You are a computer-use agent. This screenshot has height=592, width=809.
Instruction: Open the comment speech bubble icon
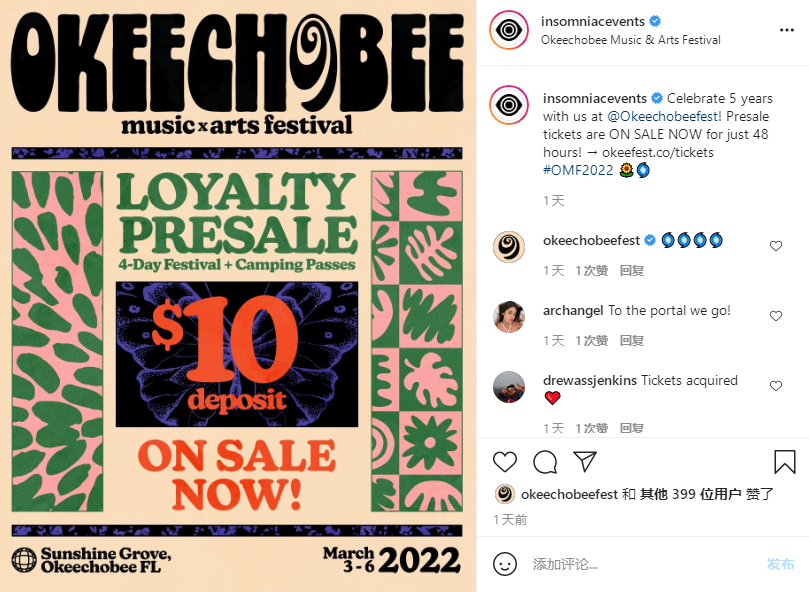[x=545, y=462]
